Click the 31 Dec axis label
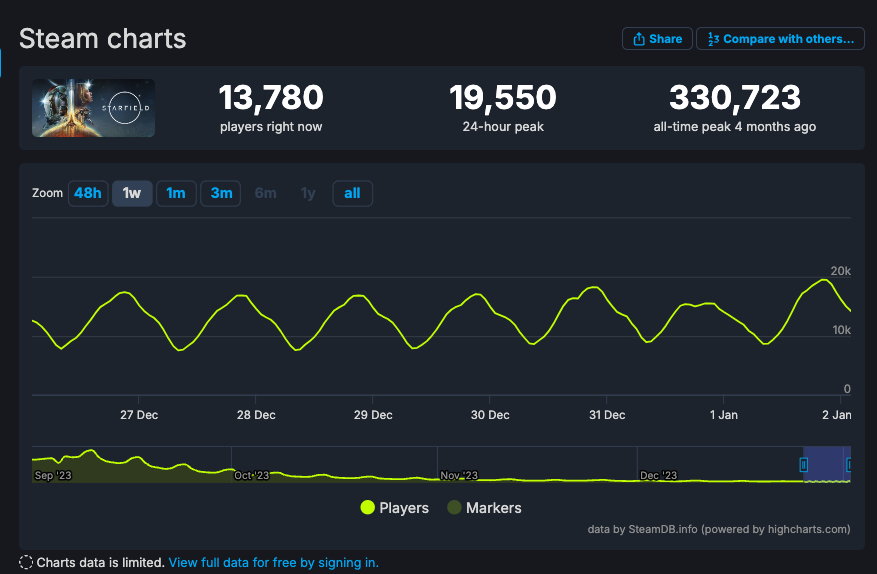This screenshot has width=877, height=574. pyautogui.click(x=607, y=415)
